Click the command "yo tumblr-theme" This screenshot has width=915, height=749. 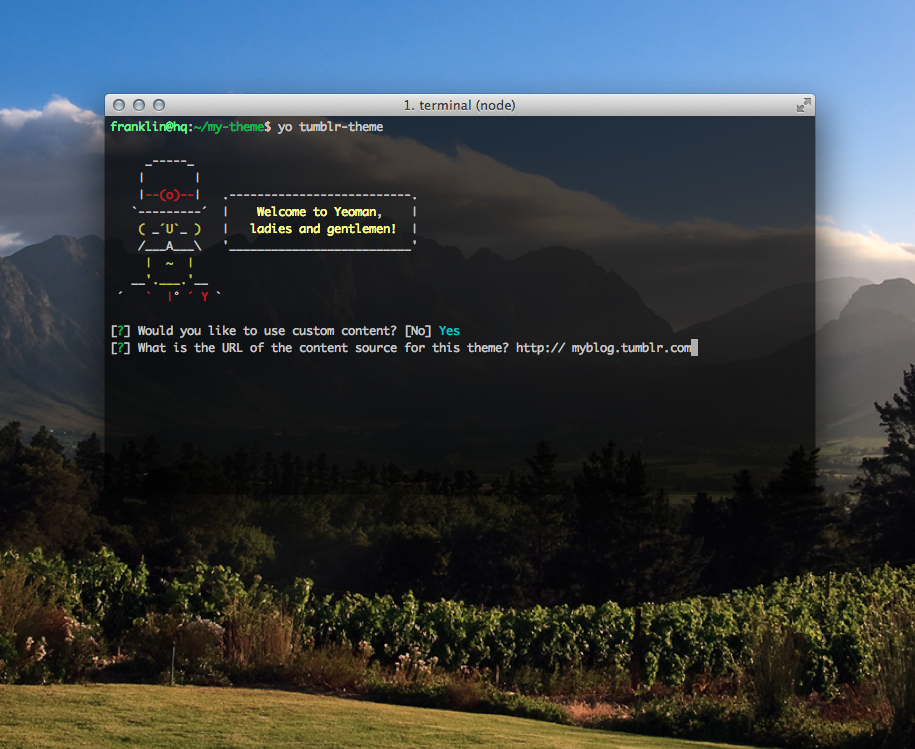click(330, 127)
